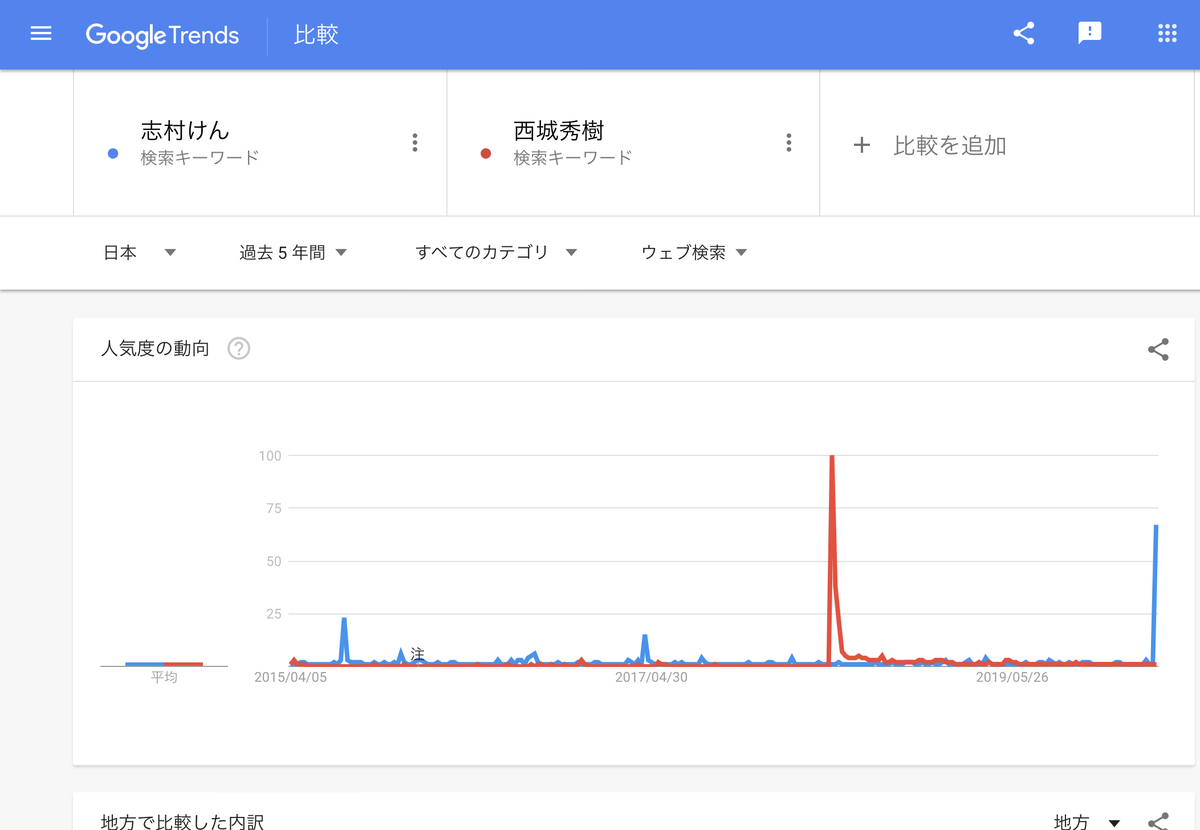The width and height of the screenshot is (1200, 830).
Task: Open options menu for 西城秀樹 term
Action: point(789,143)
